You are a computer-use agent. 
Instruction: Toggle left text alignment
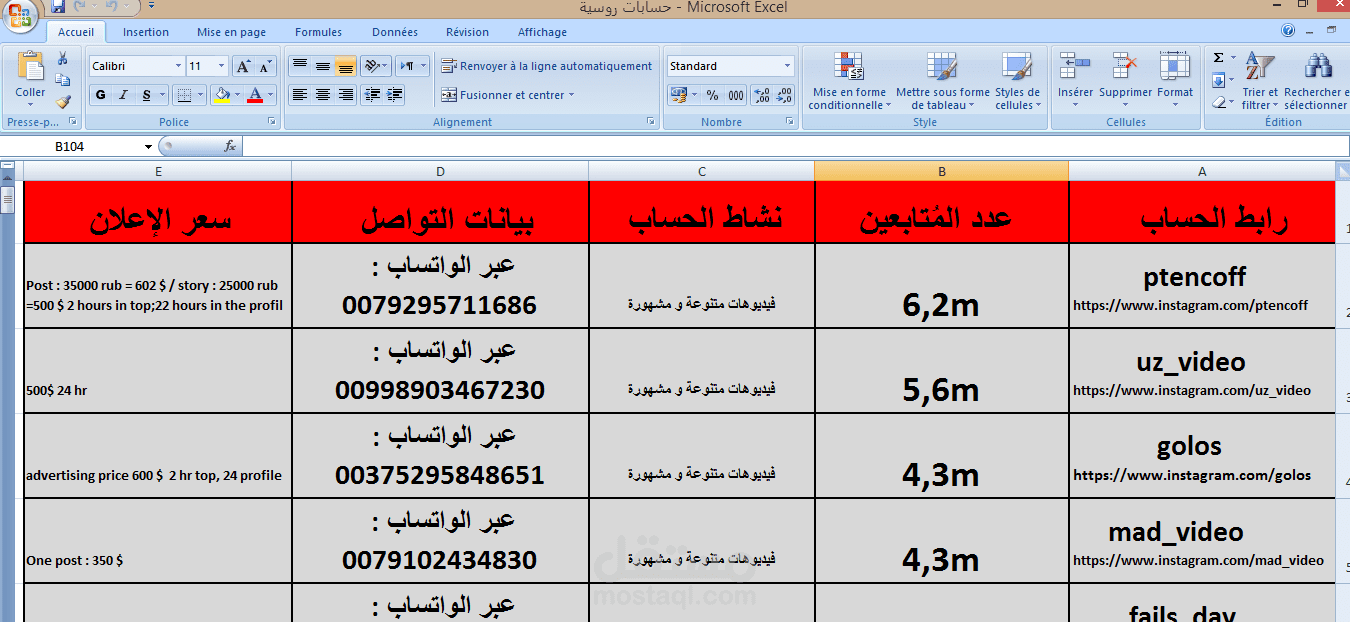(x=299, y=95)
